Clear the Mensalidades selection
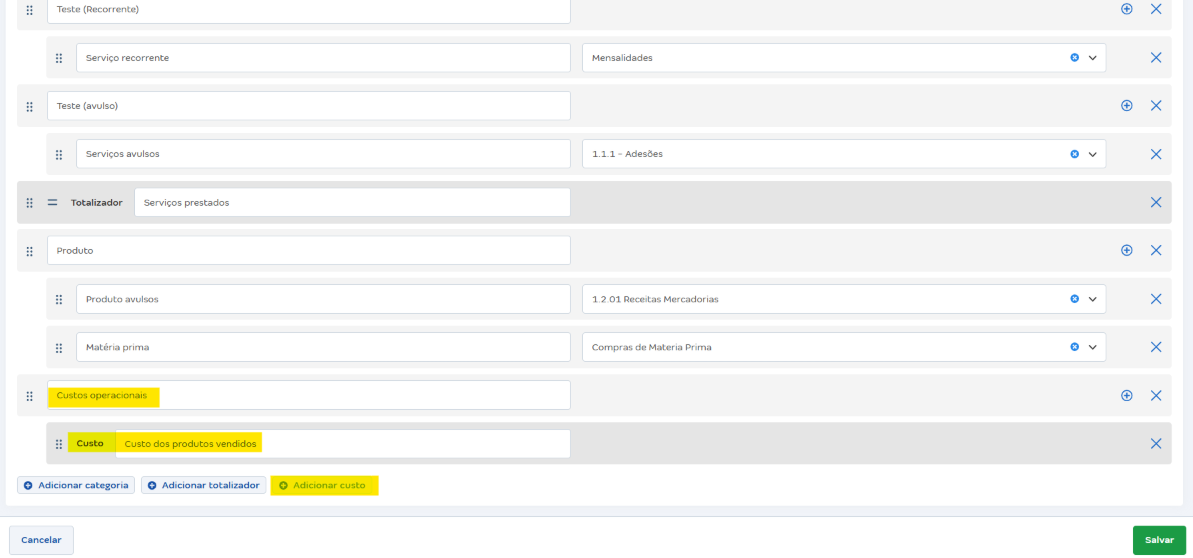 coord(1074,57)
